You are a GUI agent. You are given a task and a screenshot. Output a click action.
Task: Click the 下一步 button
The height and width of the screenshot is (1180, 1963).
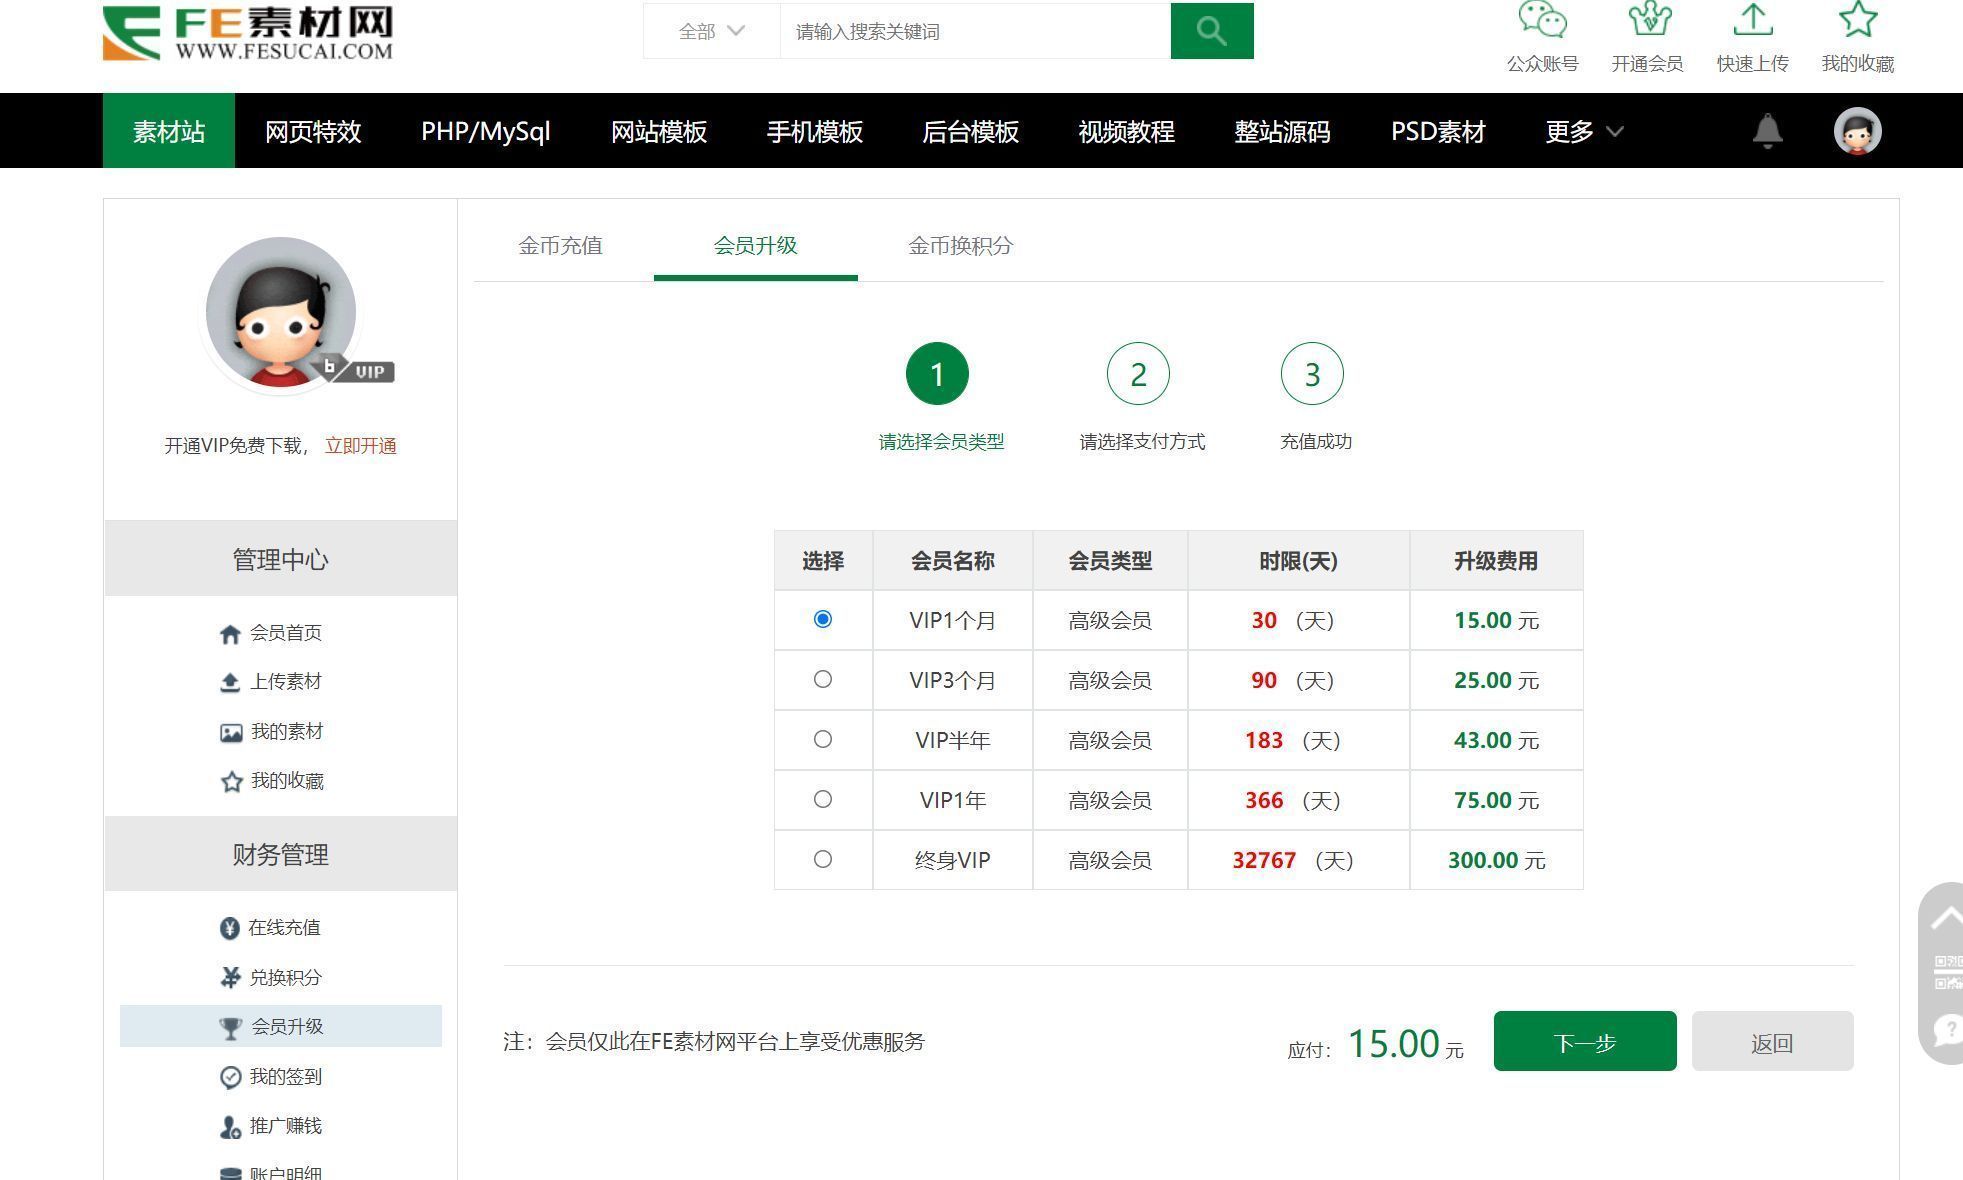(x=1583, y=1041)
